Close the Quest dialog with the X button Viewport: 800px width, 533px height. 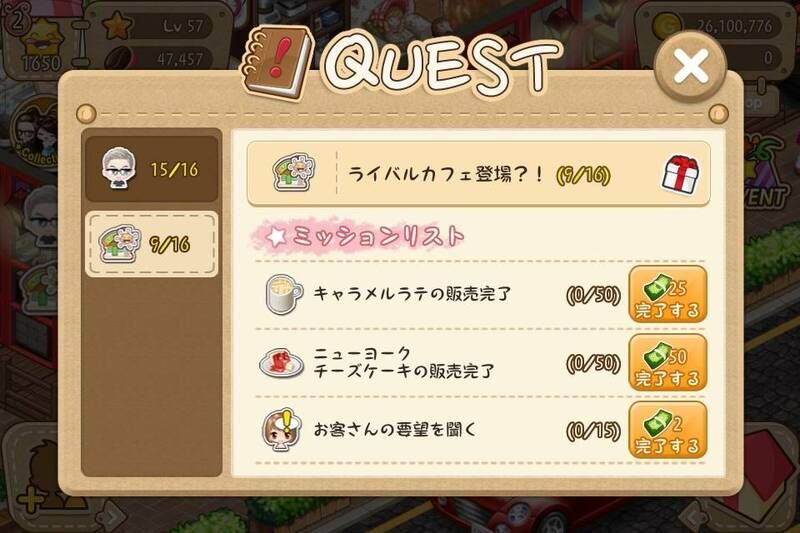tap(690, 66)
